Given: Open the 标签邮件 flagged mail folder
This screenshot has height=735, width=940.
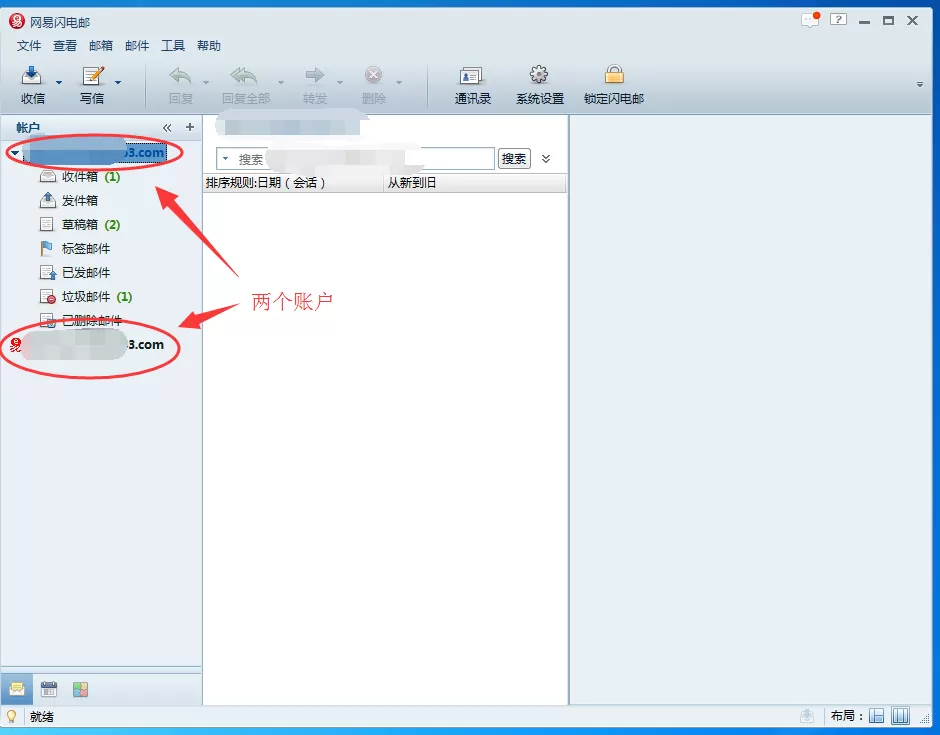Looking at the screenshot, I should coord(74,248).
